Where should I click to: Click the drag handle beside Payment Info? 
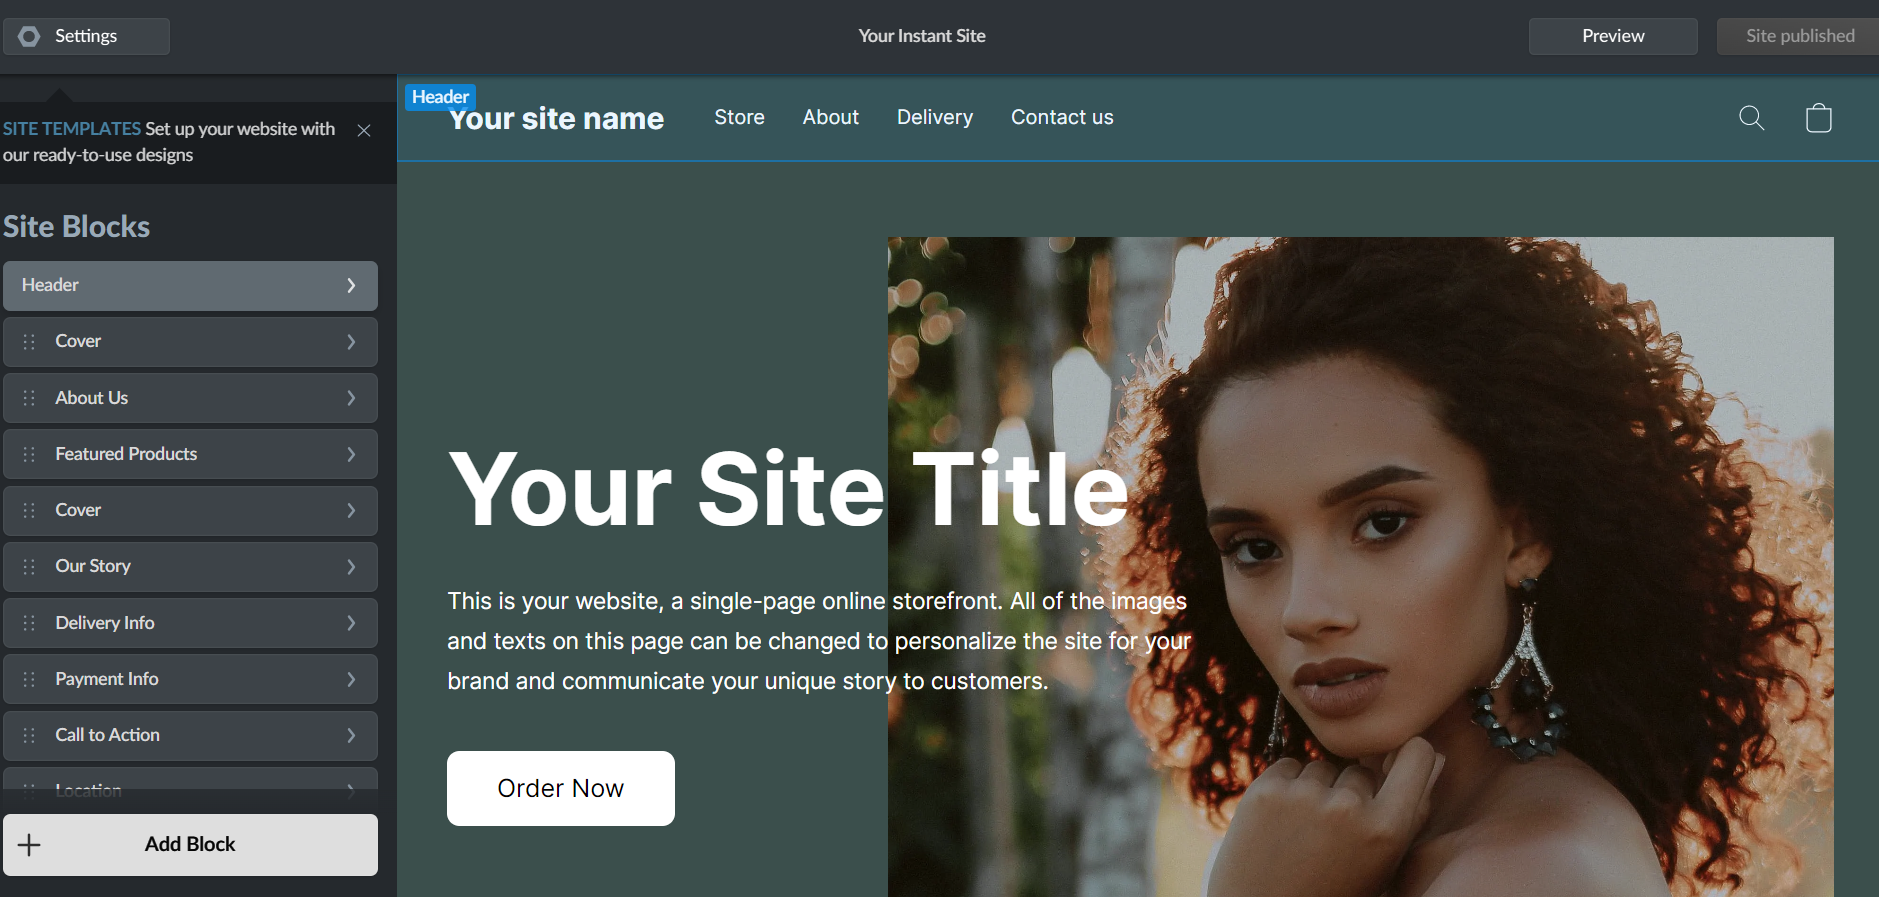pyautogui.click(x=29, y=679)
